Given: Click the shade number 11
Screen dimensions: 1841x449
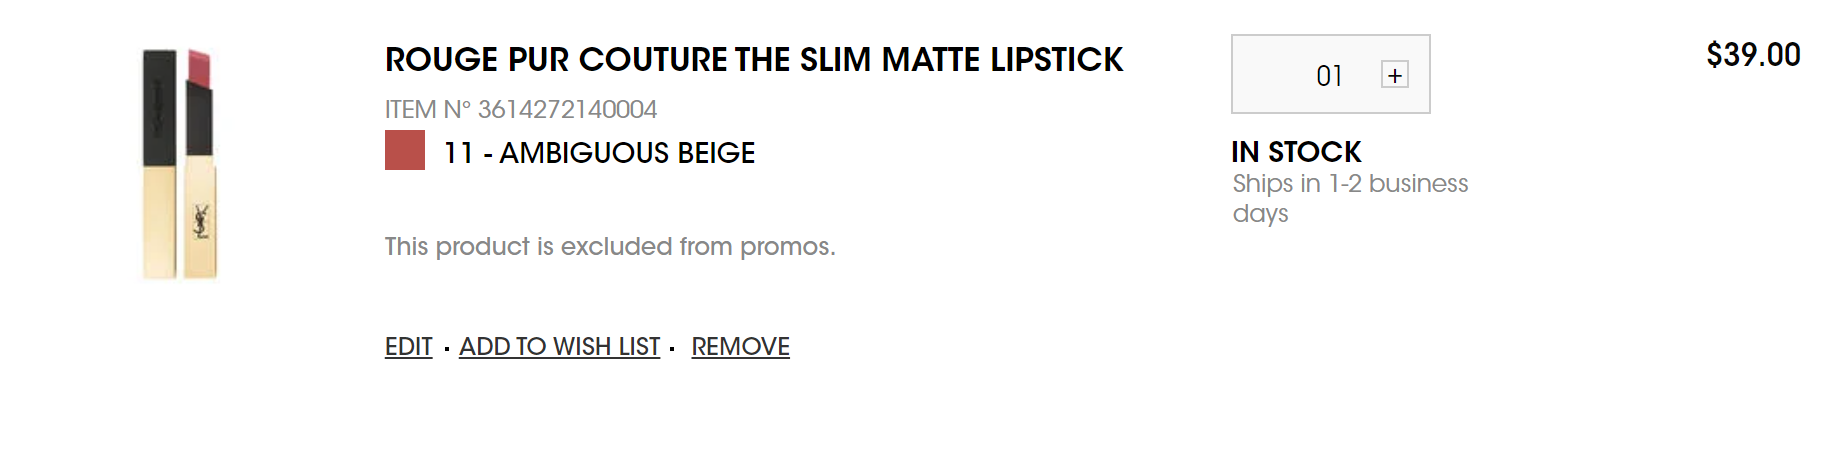Looking at the screenshot, I should click(458, 153).
